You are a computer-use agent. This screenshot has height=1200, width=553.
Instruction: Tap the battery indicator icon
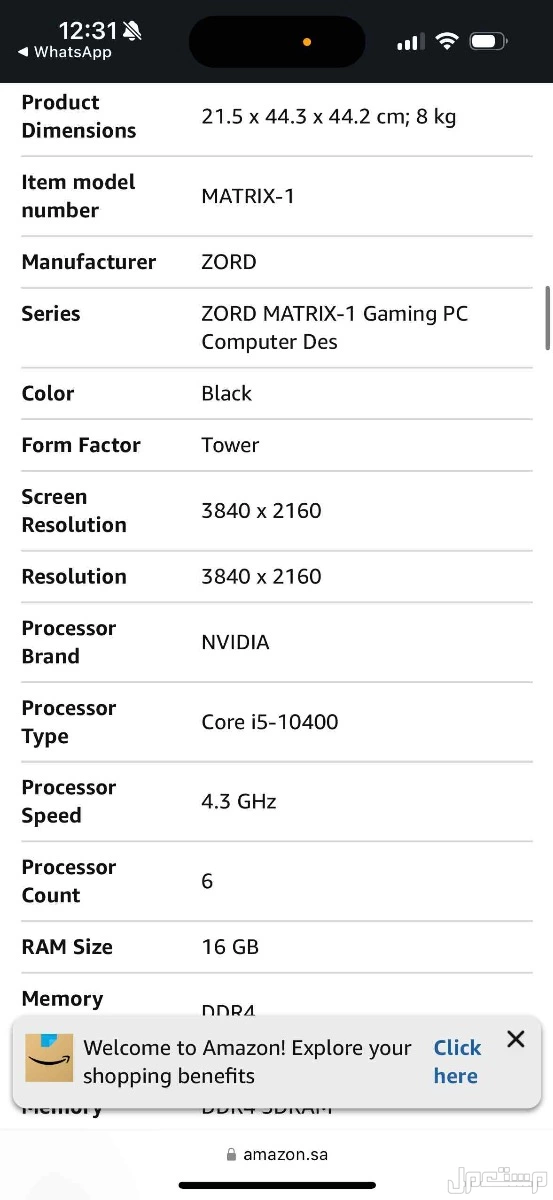(488, 42)
